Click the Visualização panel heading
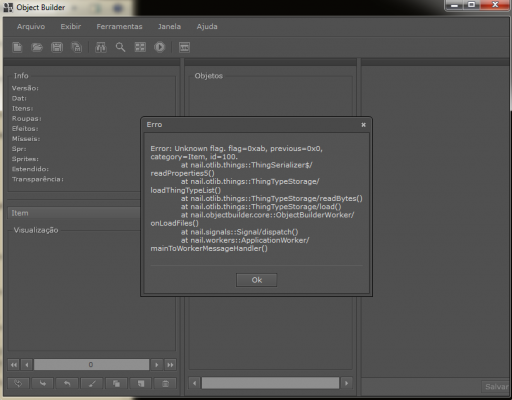Viewport: 512px width, 400px height. coord(36,230)
